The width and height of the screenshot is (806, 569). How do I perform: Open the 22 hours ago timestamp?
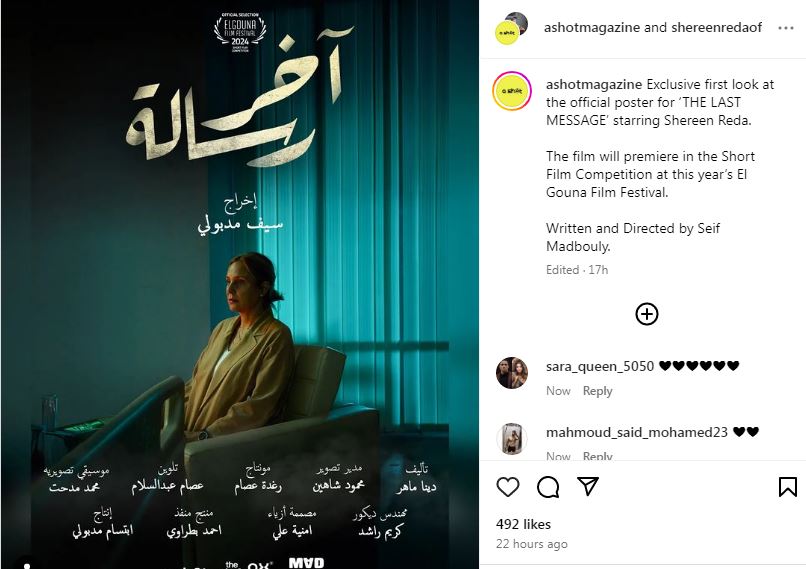tap(532, 544)
